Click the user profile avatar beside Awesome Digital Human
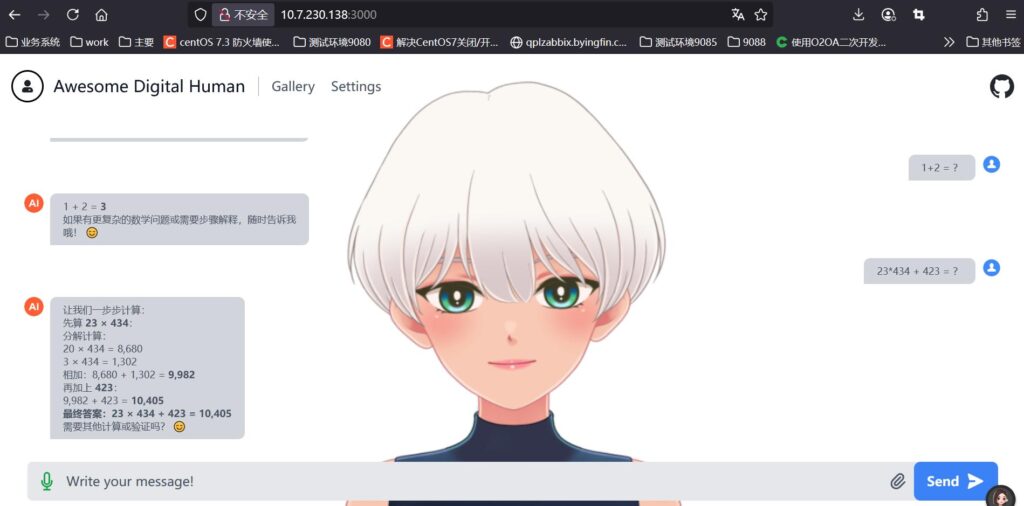Image resolution: width=1024 pixels, height=506 pixels. coord(27,87)
